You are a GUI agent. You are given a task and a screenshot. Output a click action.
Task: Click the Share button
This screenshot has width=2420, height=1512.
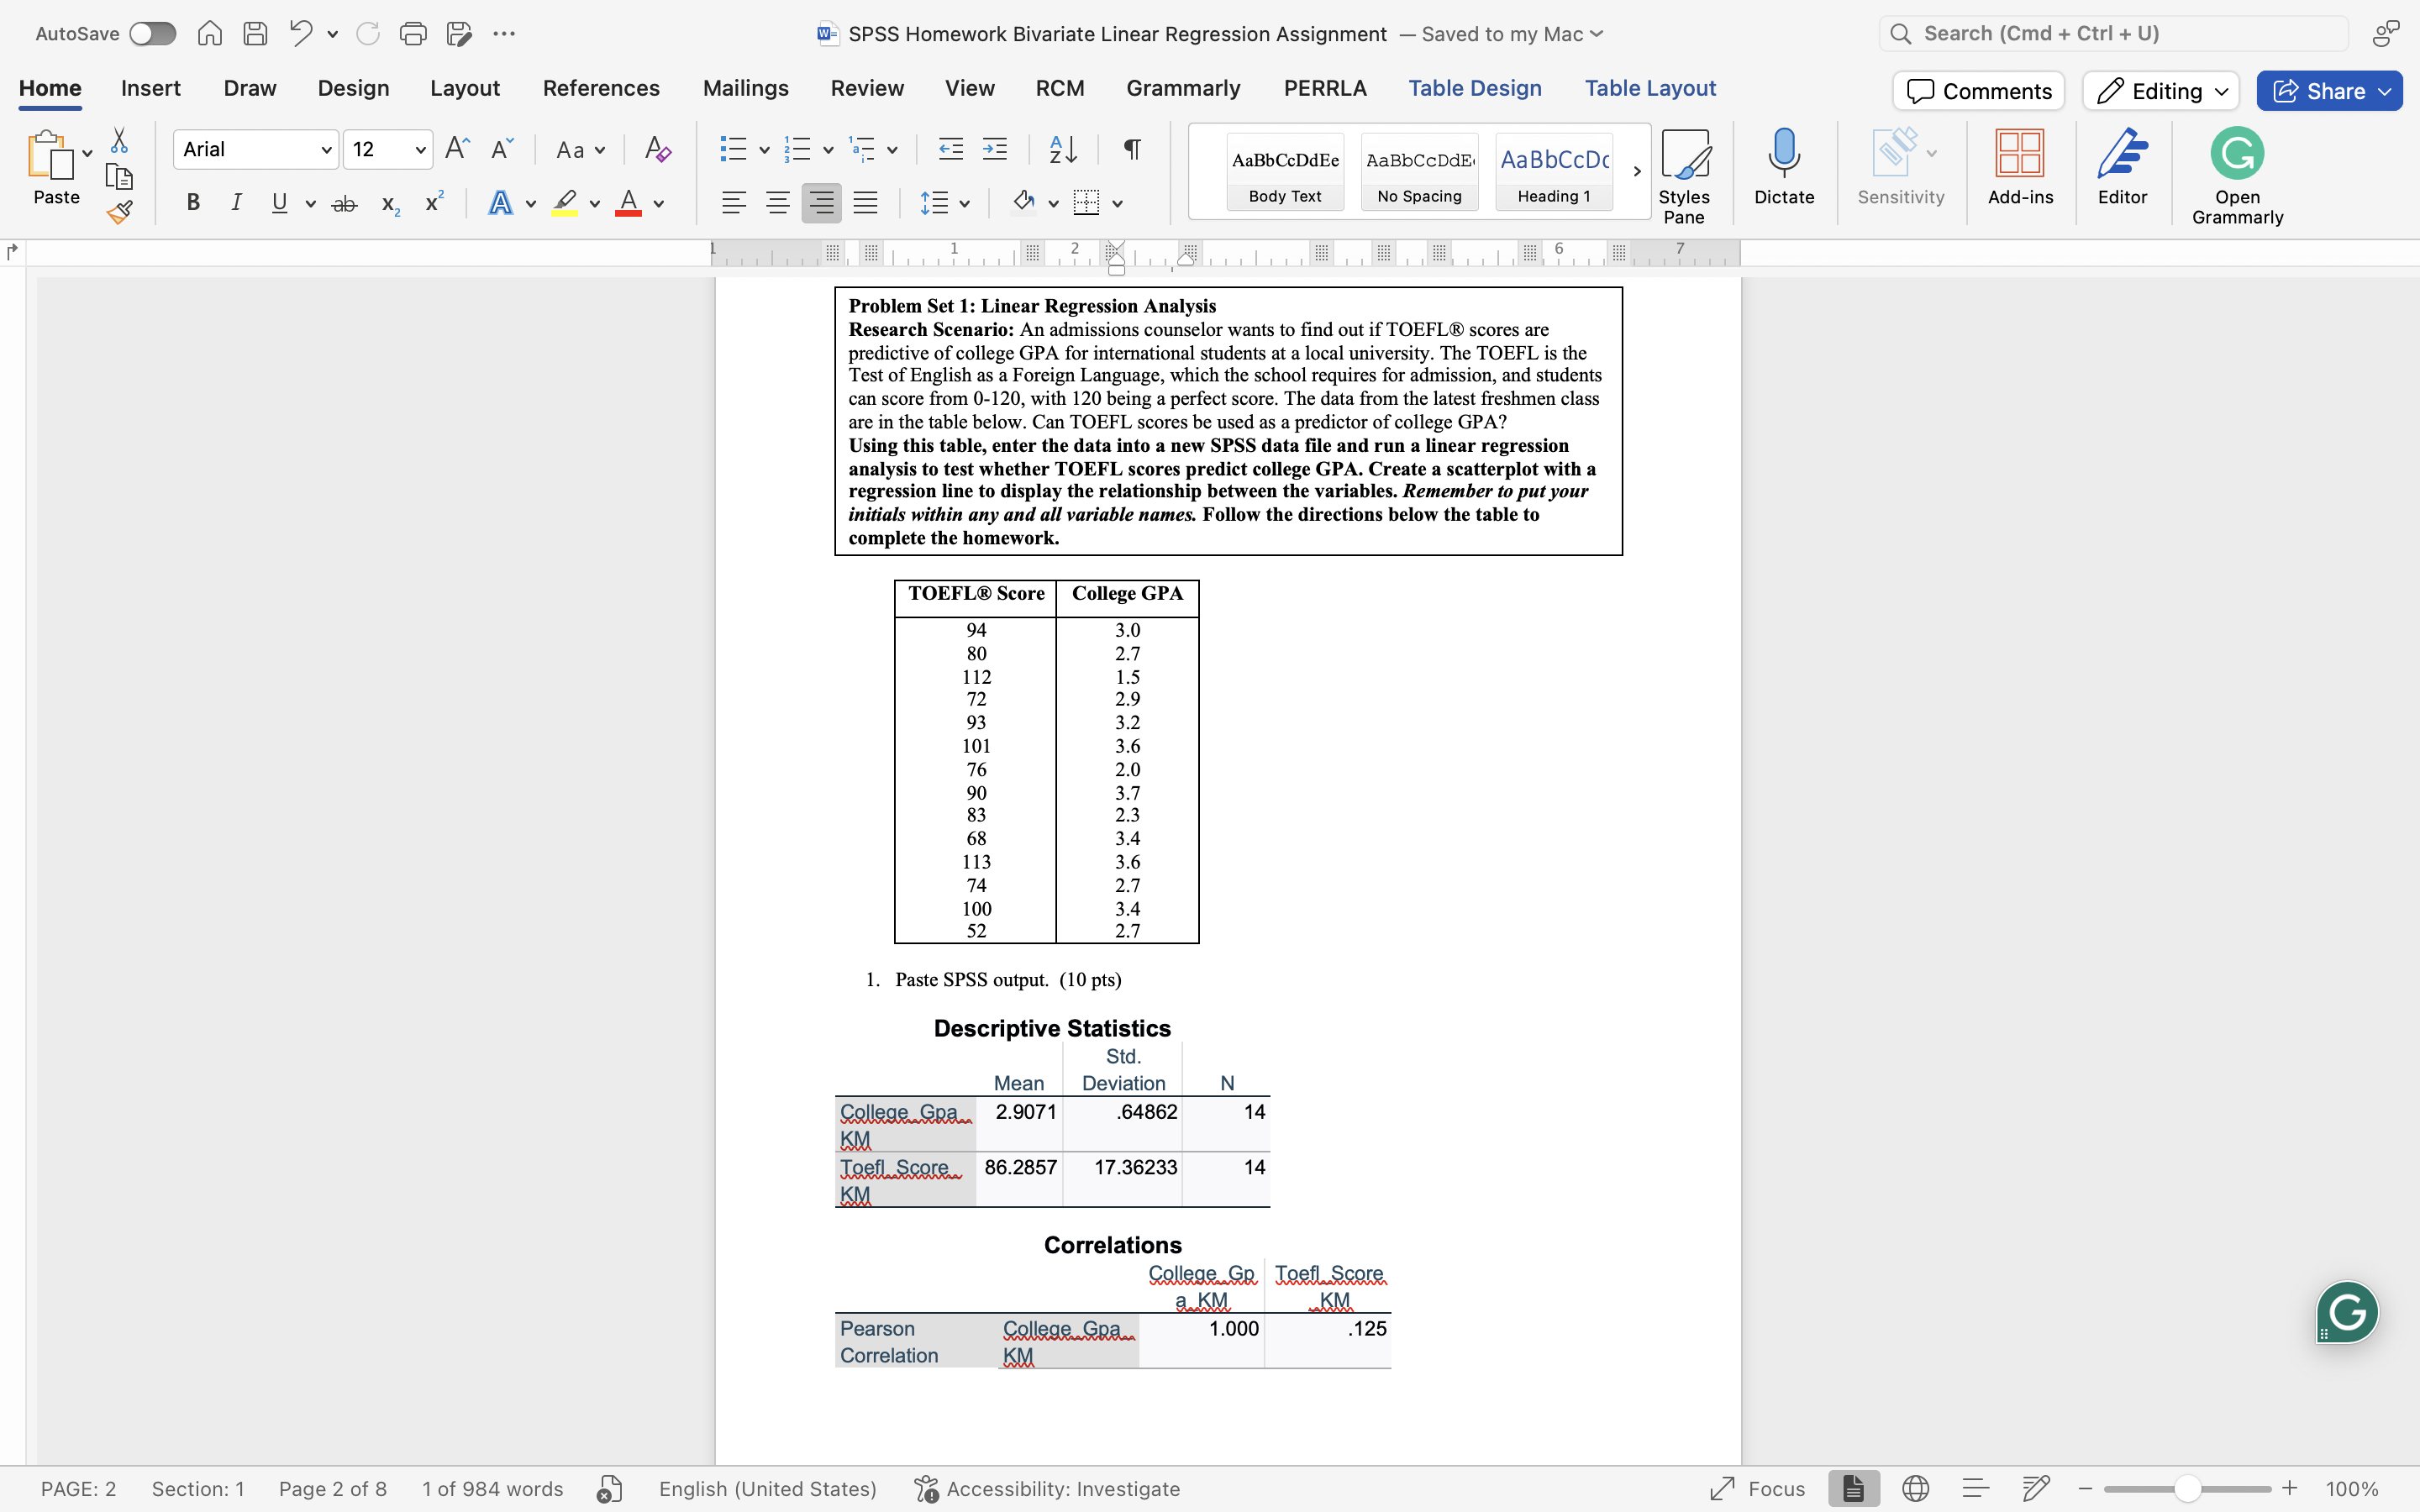tap(2328, 90)
